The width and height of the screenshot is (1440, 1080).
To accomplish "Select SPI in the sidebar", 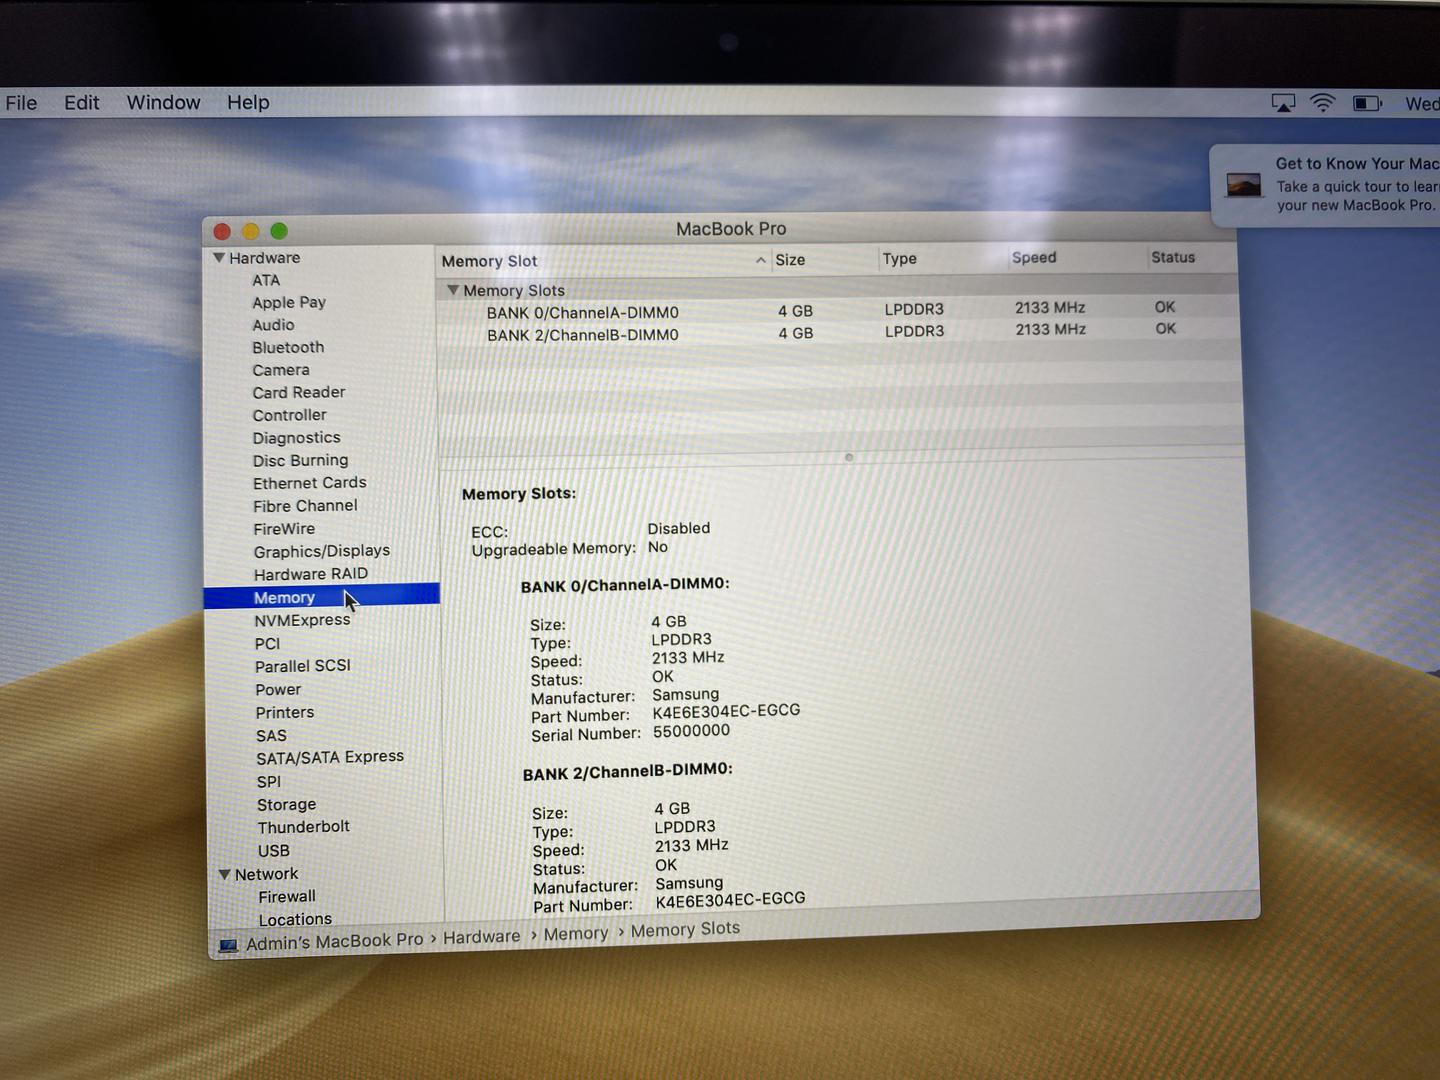I will tap(269, 782).
